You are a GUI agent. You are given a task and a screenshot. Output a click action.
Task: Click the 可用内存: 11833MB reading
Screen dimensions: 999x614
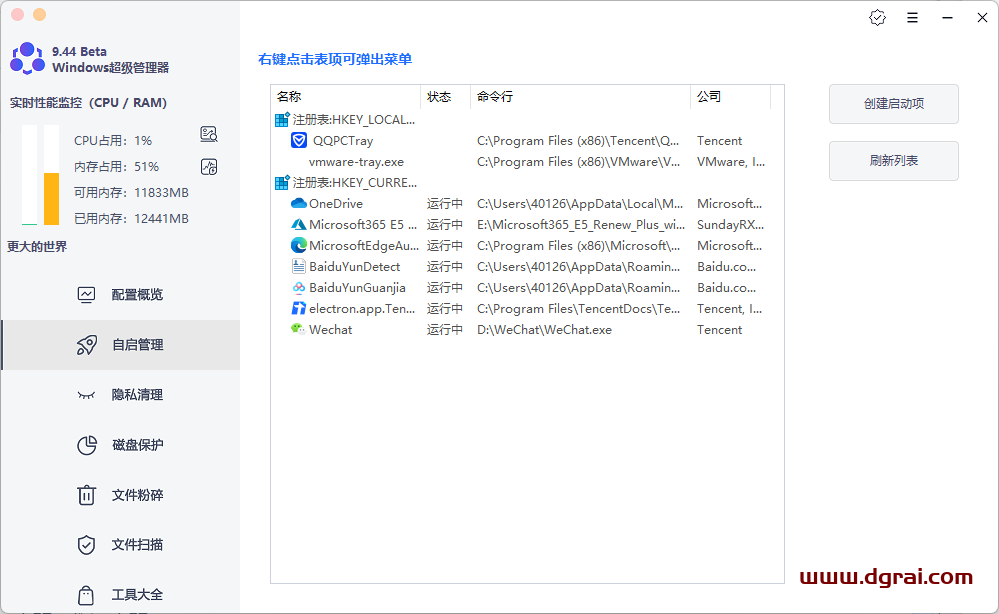[131, 192]
